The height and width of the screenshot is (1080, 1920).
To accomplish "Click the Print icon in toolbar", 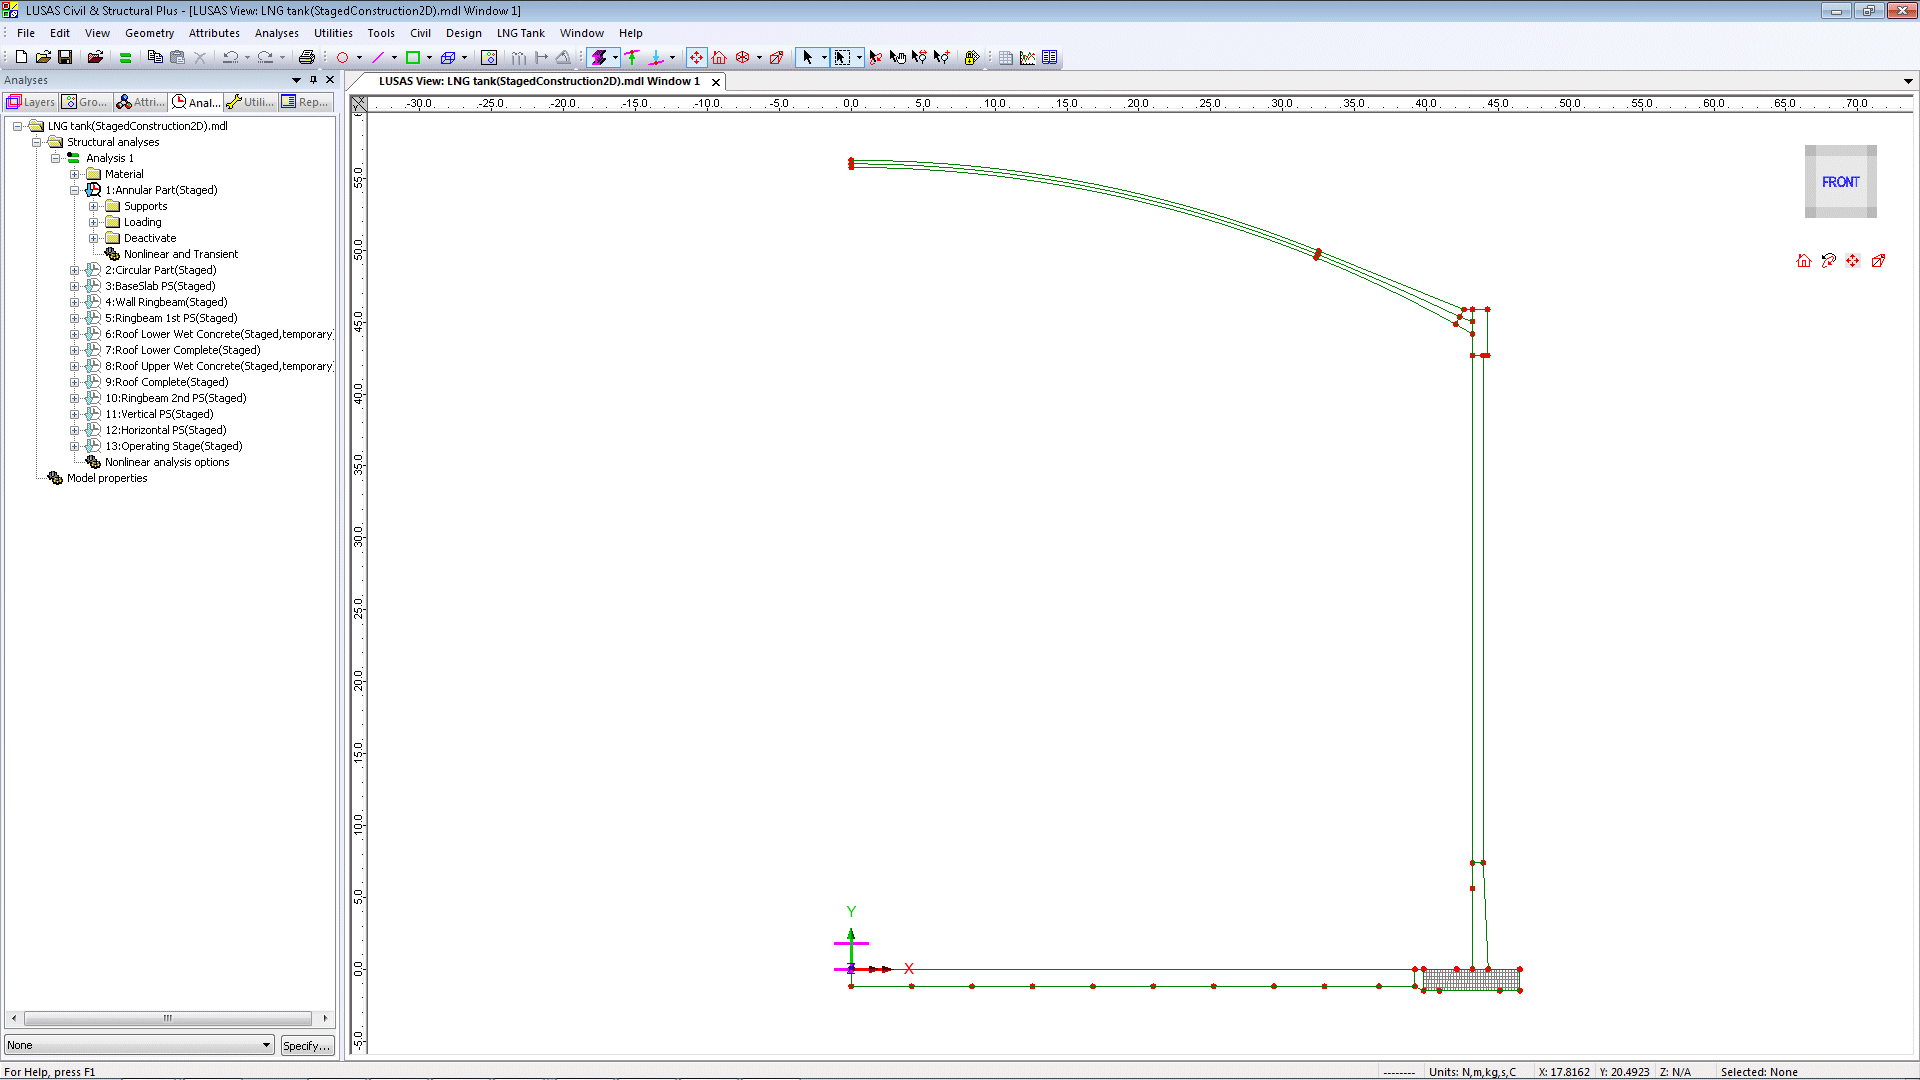I will (307, 57).
